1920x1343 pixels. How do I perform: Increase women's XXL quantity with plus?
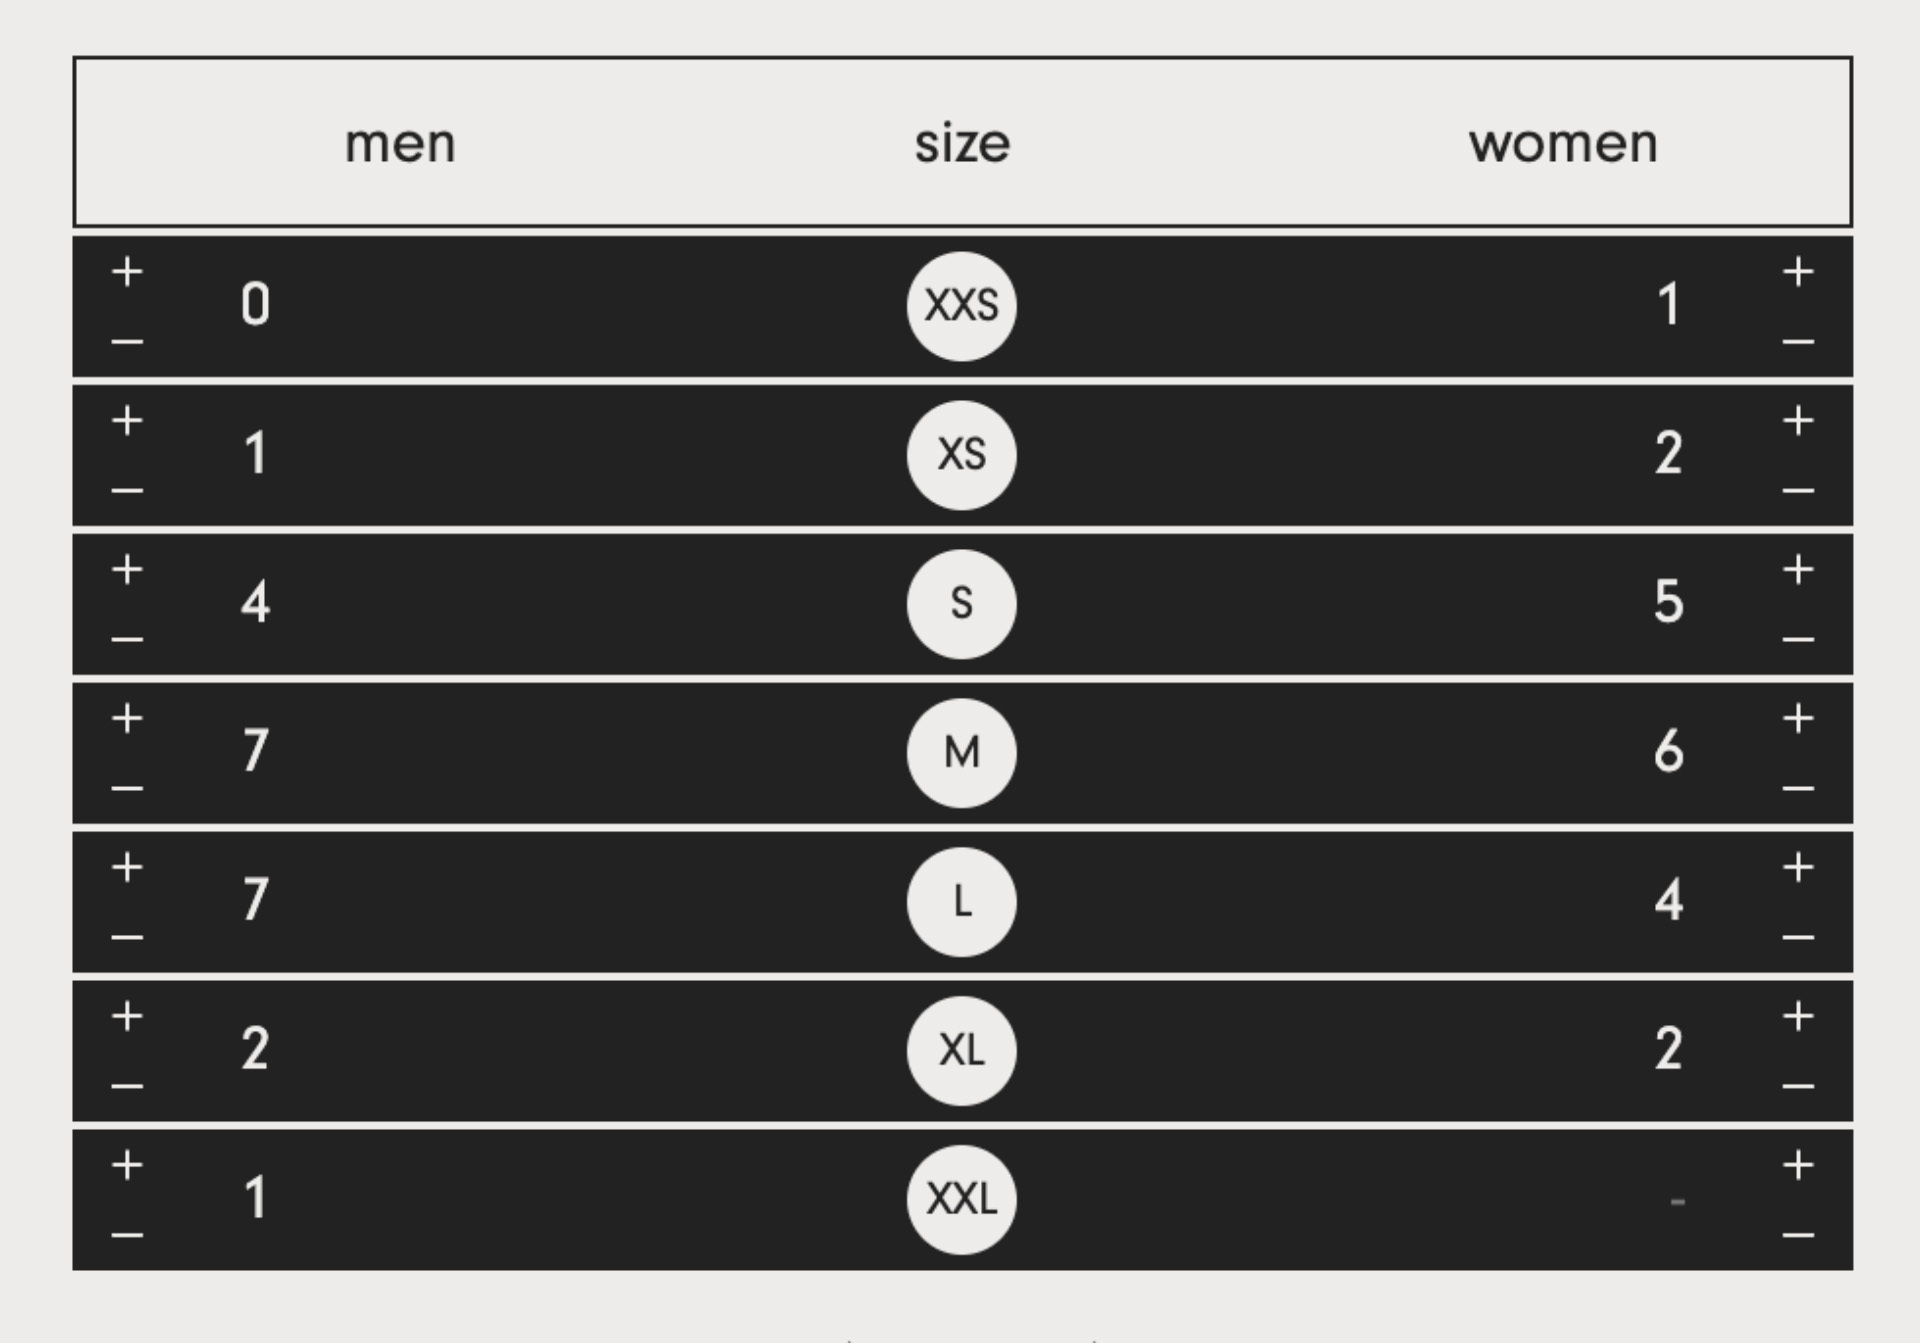tap(1798, 1165)
